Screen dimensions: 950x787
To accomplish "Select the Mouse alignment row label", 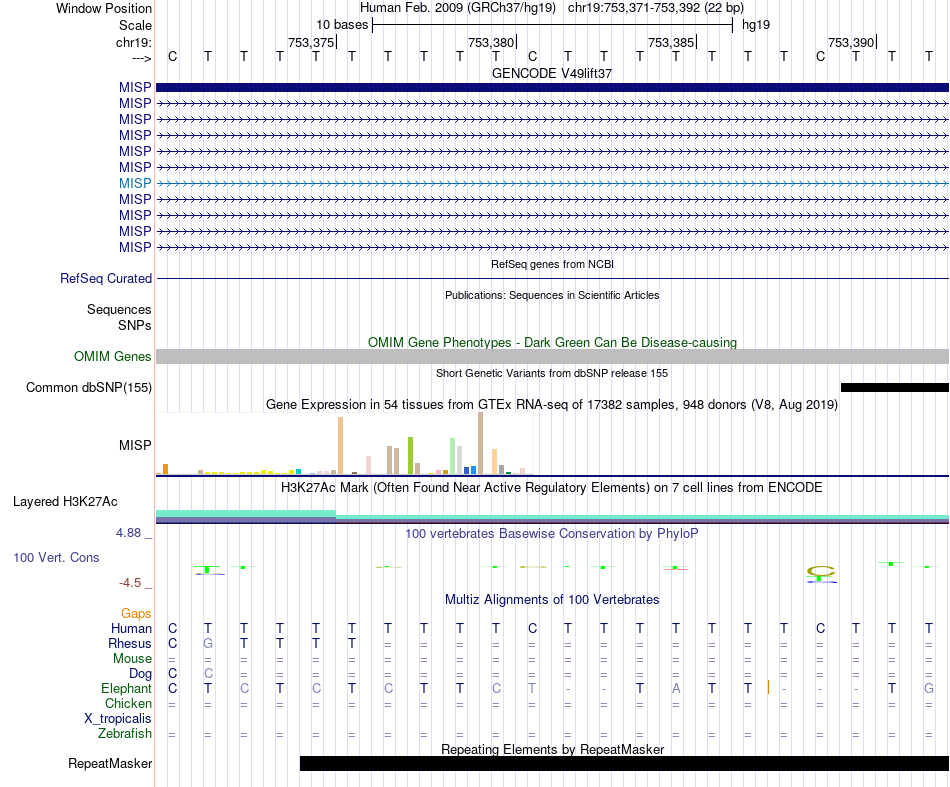I will point(132,659).
